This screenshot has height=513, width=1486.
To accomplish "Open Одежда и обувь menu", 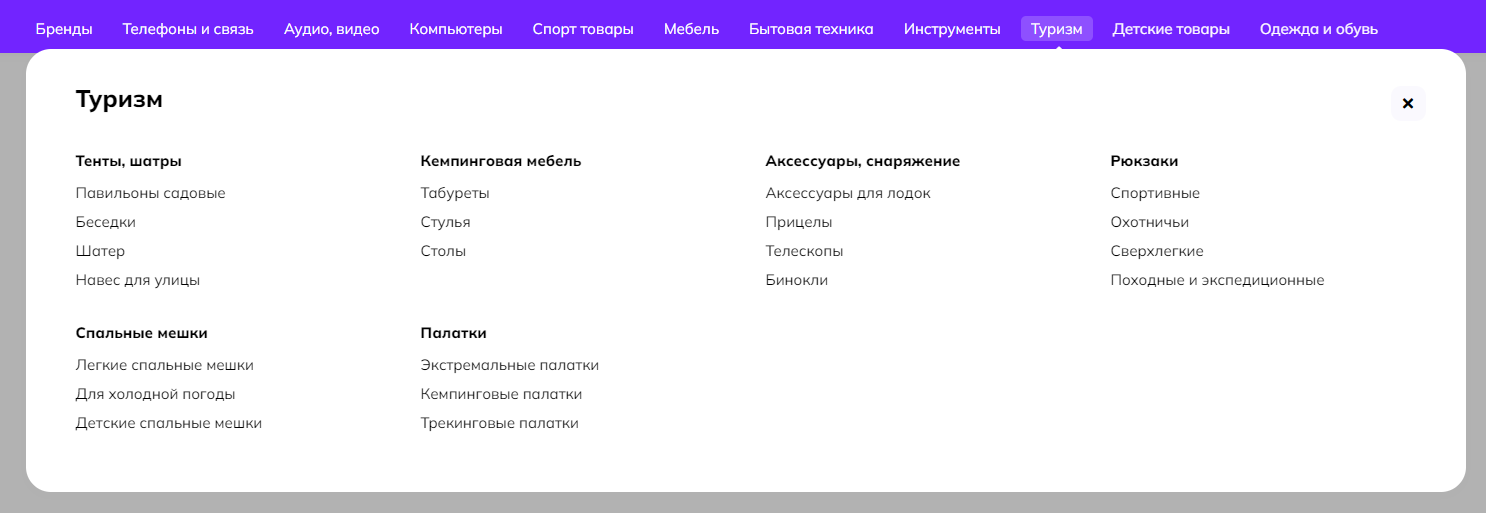I will pyautogui.click(x=1318, y=29).
